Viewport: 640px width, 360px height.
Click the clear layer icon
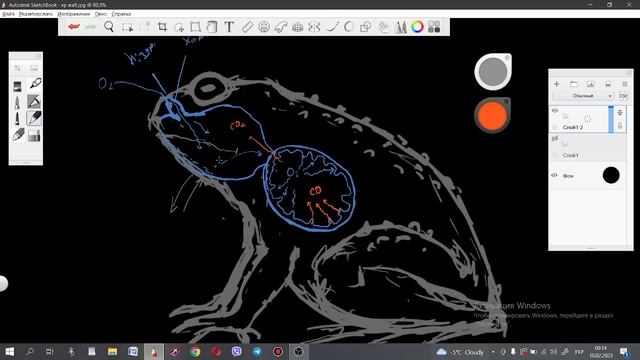[608, 84]
